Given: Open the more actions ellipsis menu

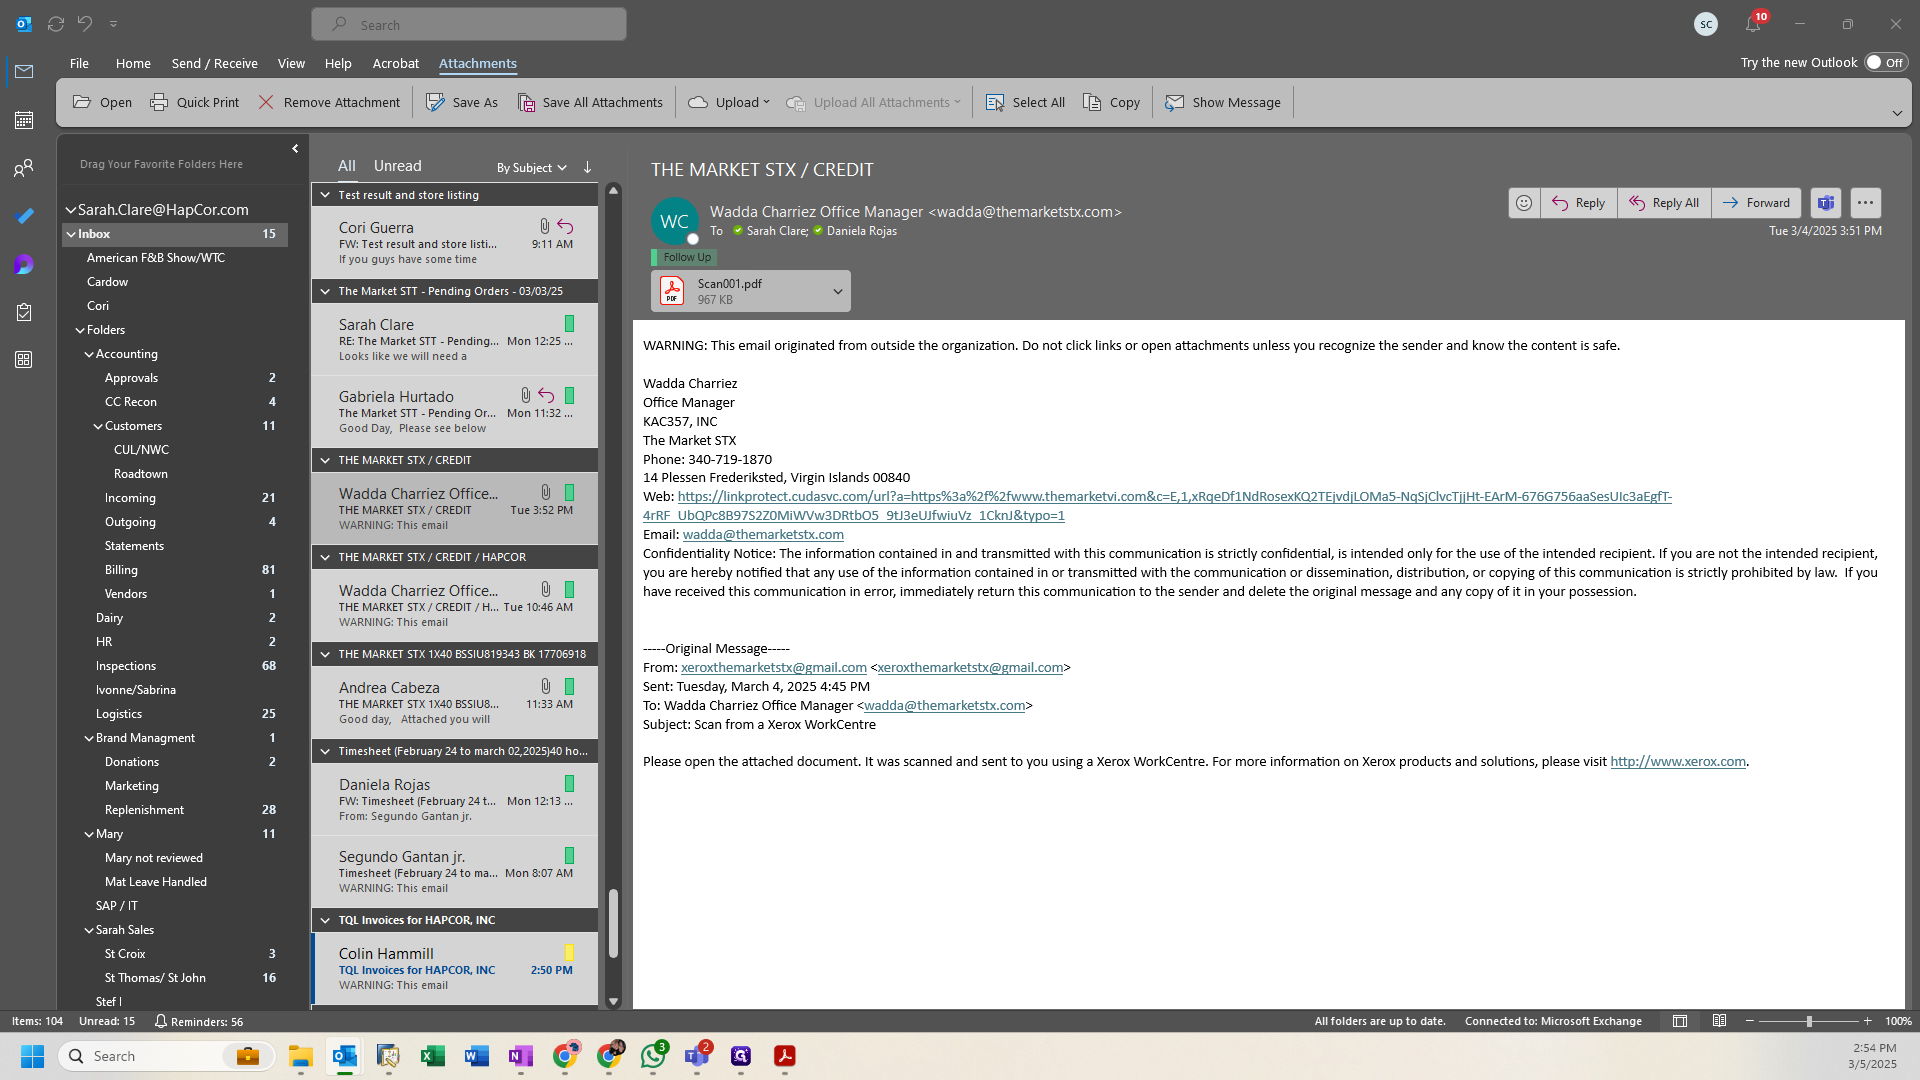Looking at the screenshot, I should 1865,203.
